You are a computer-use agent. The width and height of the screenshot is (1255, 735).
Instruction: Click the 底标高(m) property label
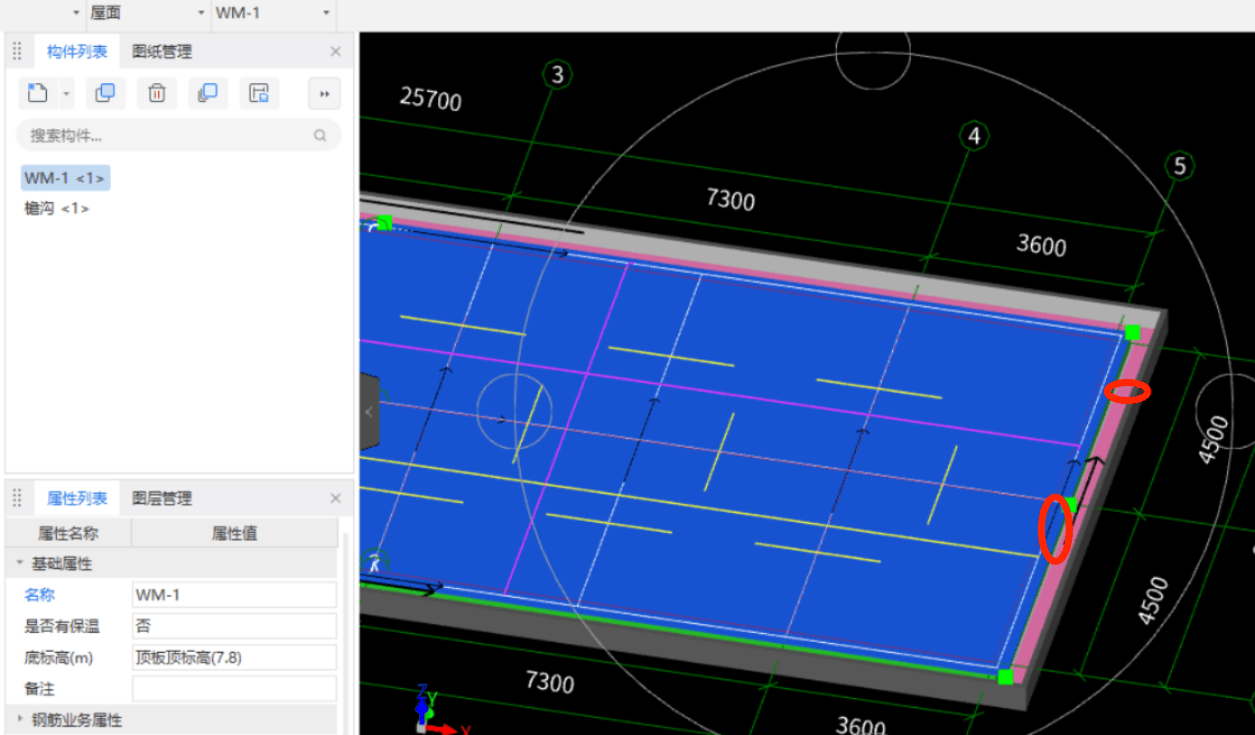59,658
